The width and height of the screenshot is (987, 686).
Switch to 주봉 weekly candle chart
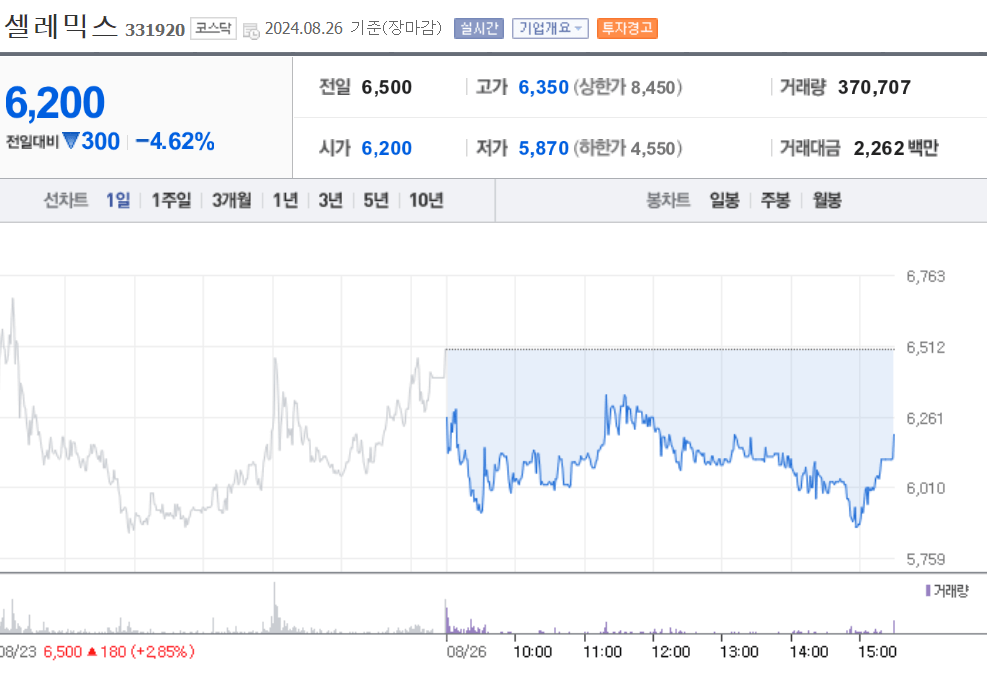click(x=776, y=200)
